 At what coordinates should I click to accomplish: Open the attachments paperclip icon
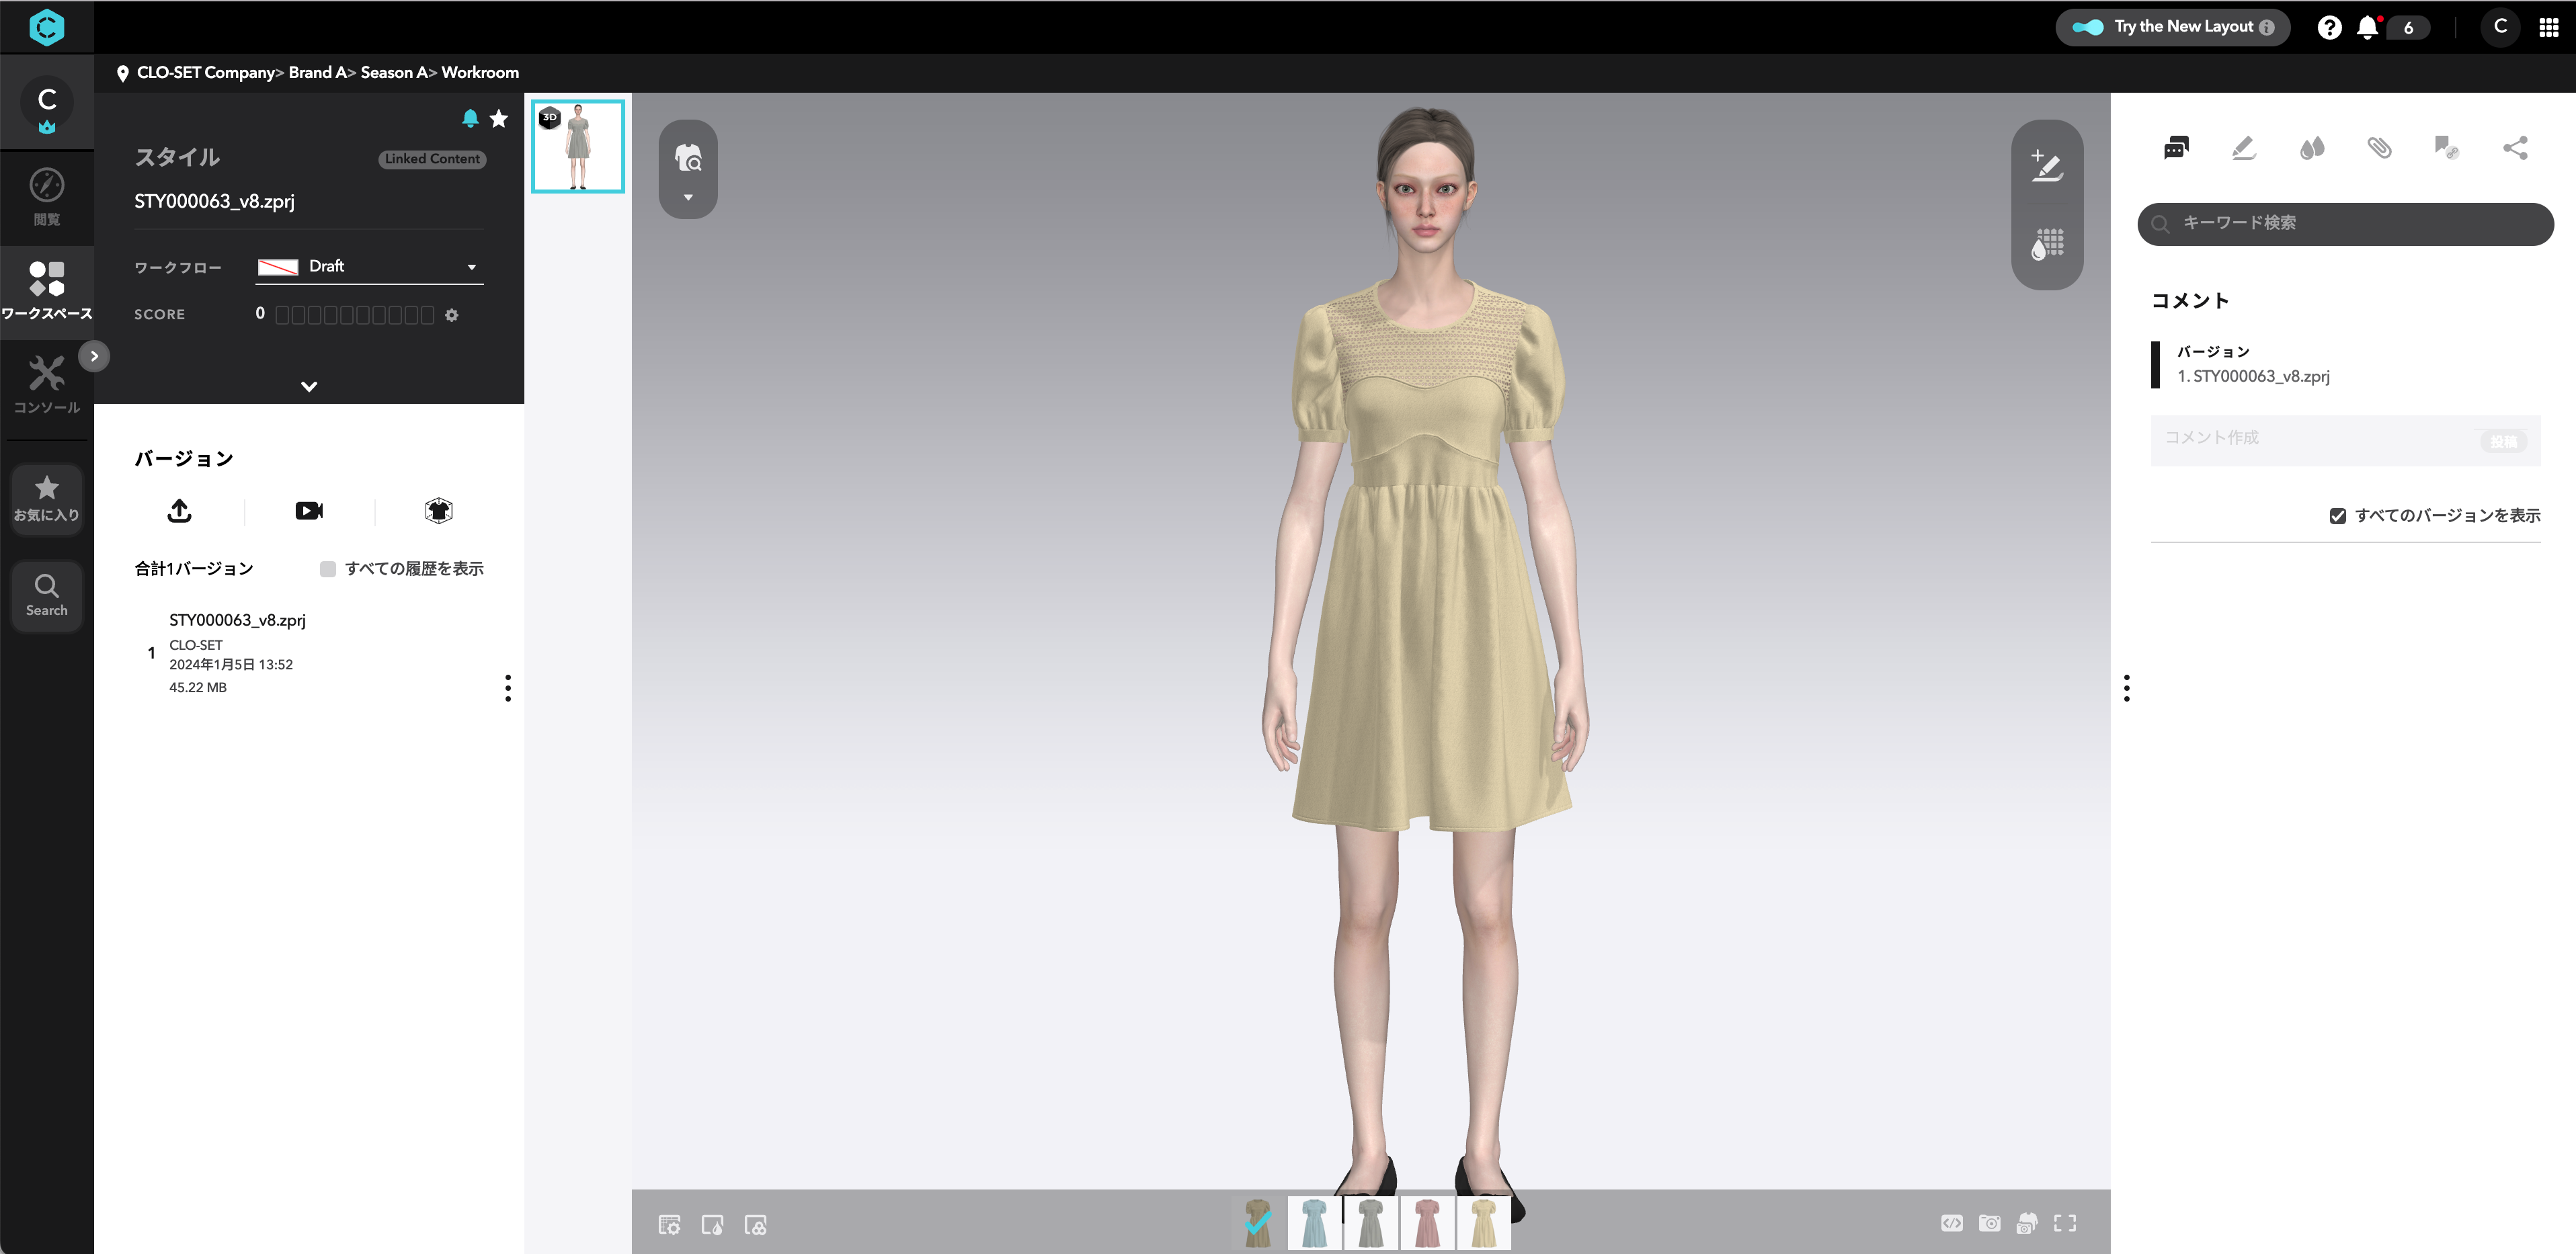pyautogui.click(x=2380, y=147)
